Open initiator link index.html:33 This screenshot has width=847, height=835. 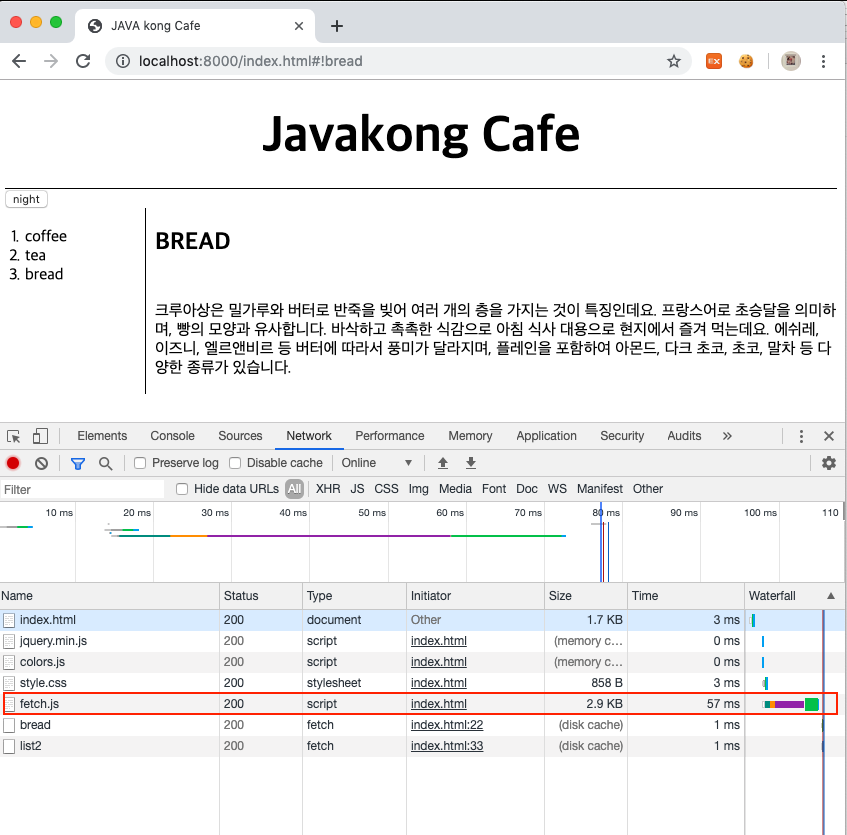tap(447, 746)
